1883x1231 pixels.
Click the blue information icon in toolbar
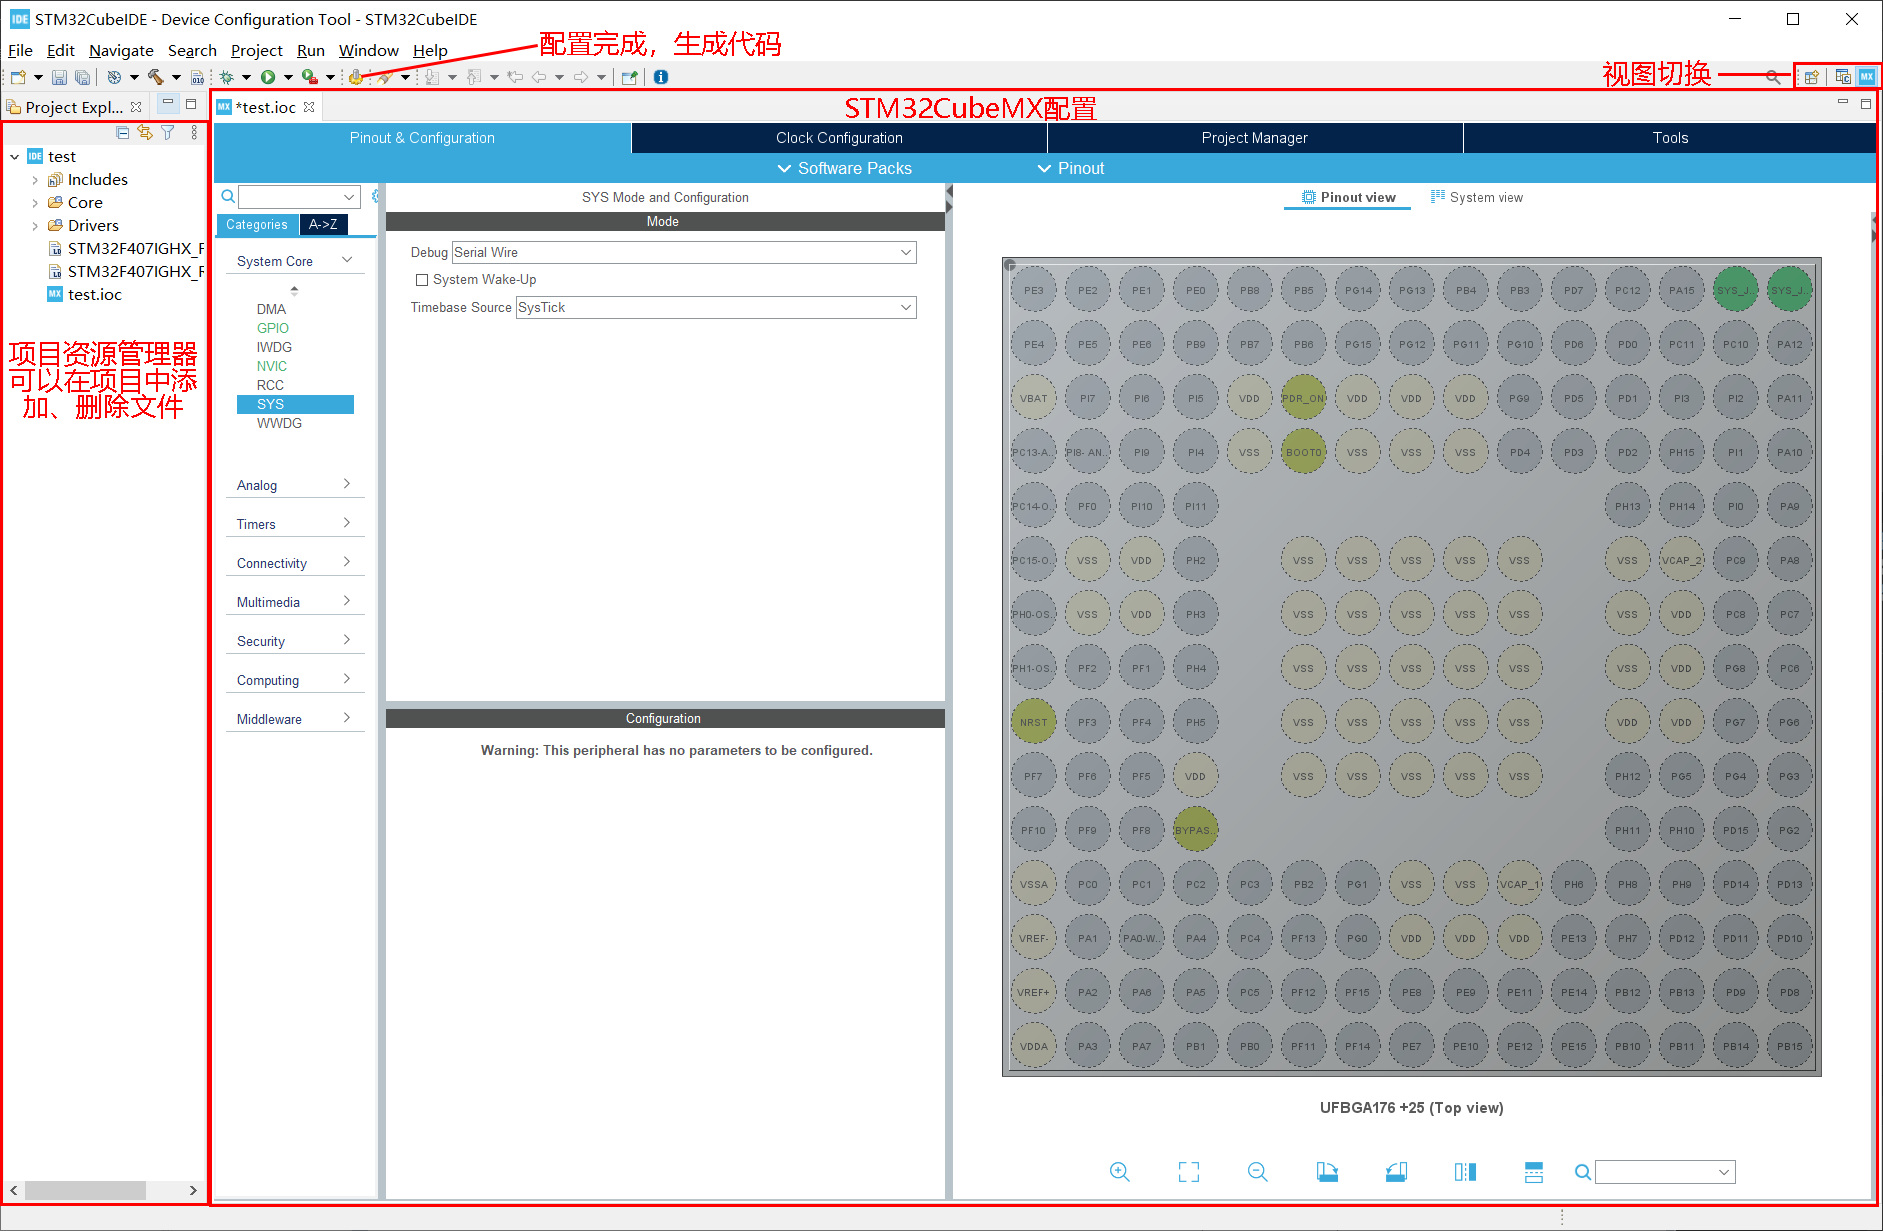[x=661, y=77]
